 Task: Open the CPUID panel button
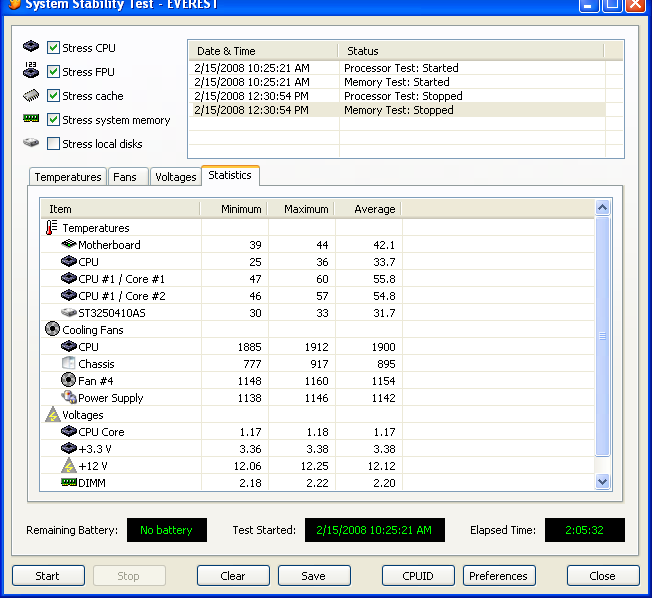[418, 576]
